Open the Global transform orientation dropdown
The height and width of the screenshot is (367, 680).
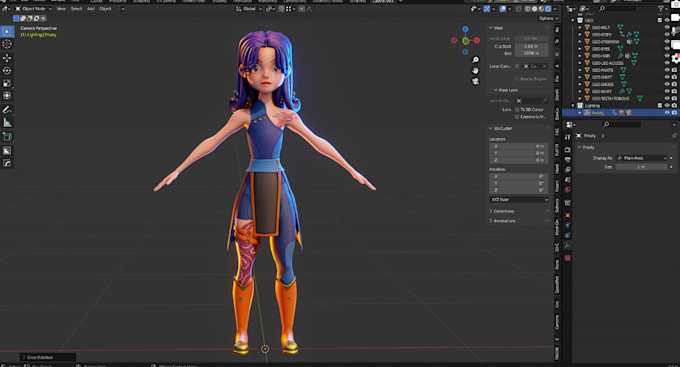pos(249,9)
